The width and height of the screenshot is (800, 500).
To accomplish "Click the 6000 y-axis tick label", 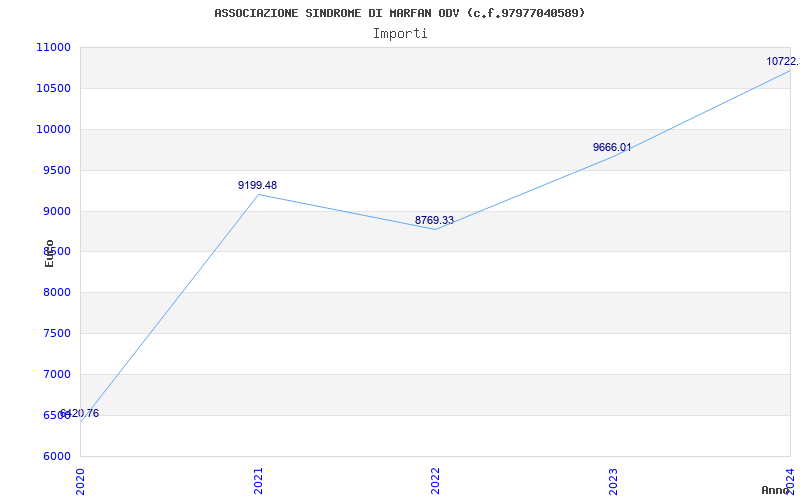I will coord(56,456).
